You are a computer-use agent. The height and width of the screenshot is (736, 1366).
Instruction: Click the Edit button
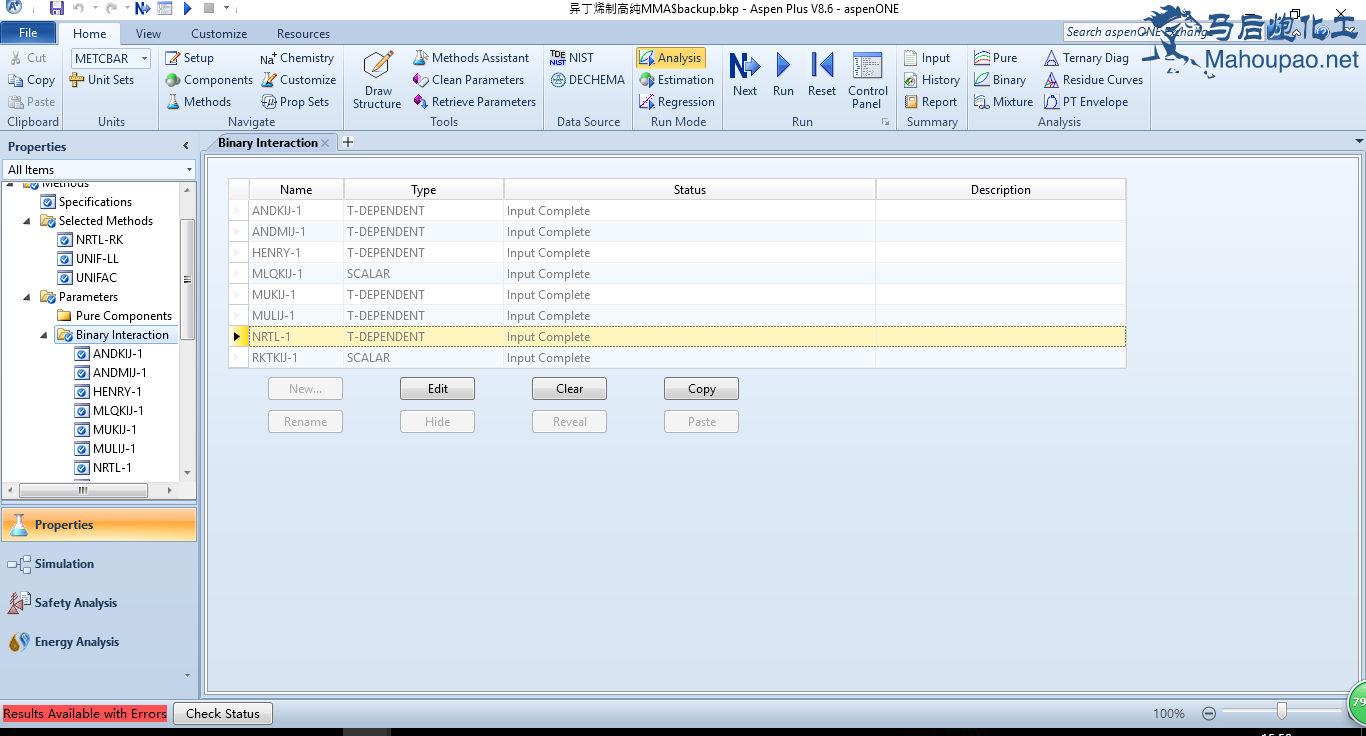click(438, 389)
